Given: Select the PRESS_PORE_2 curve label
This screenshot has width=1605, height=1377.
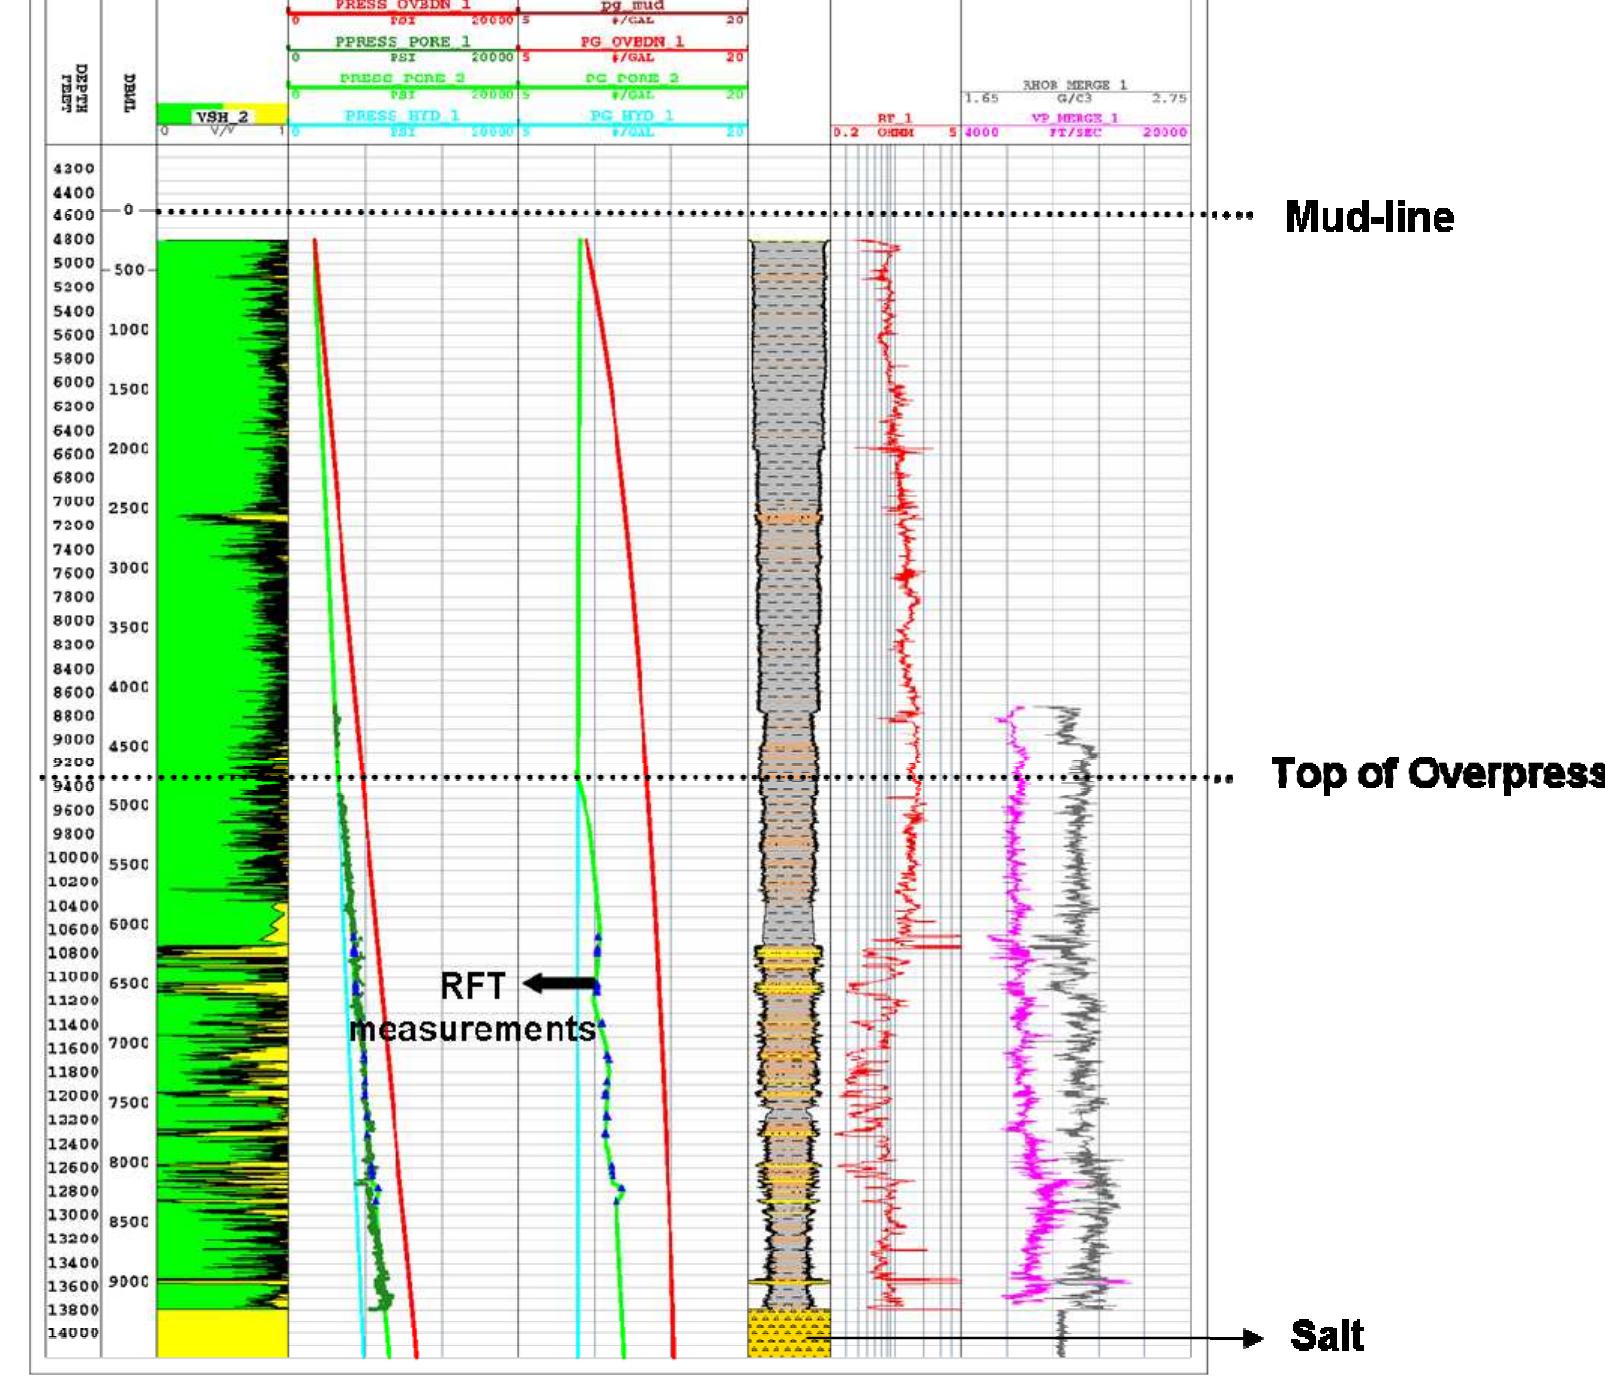Looking at the screenshot, I should point(402,78).
